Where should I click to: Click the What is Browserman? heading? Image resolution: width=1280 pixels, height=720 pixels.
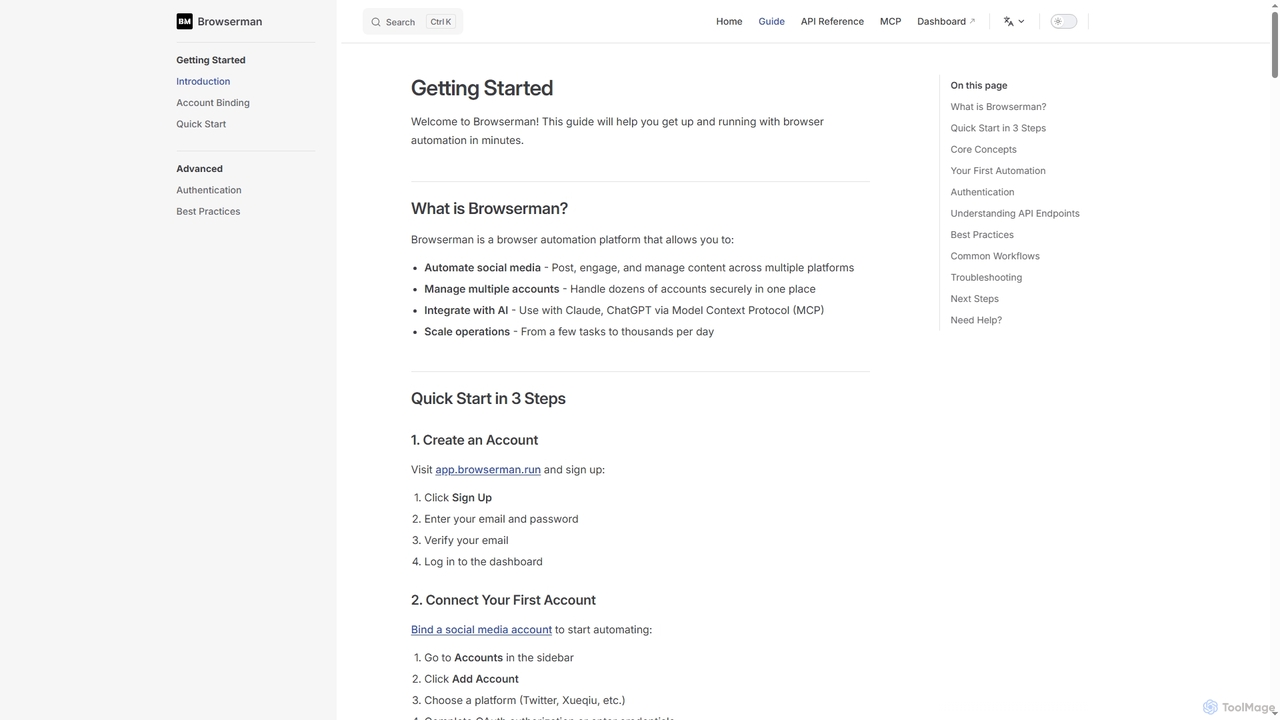coord(489,208)
